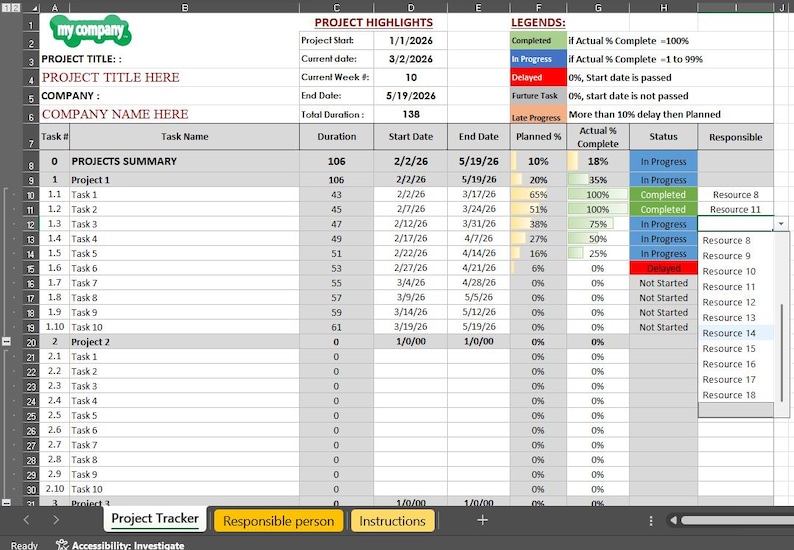Collapse Project 1 group outline minus
The height and width of the screenshot is (550, 794).
point(6,342)
